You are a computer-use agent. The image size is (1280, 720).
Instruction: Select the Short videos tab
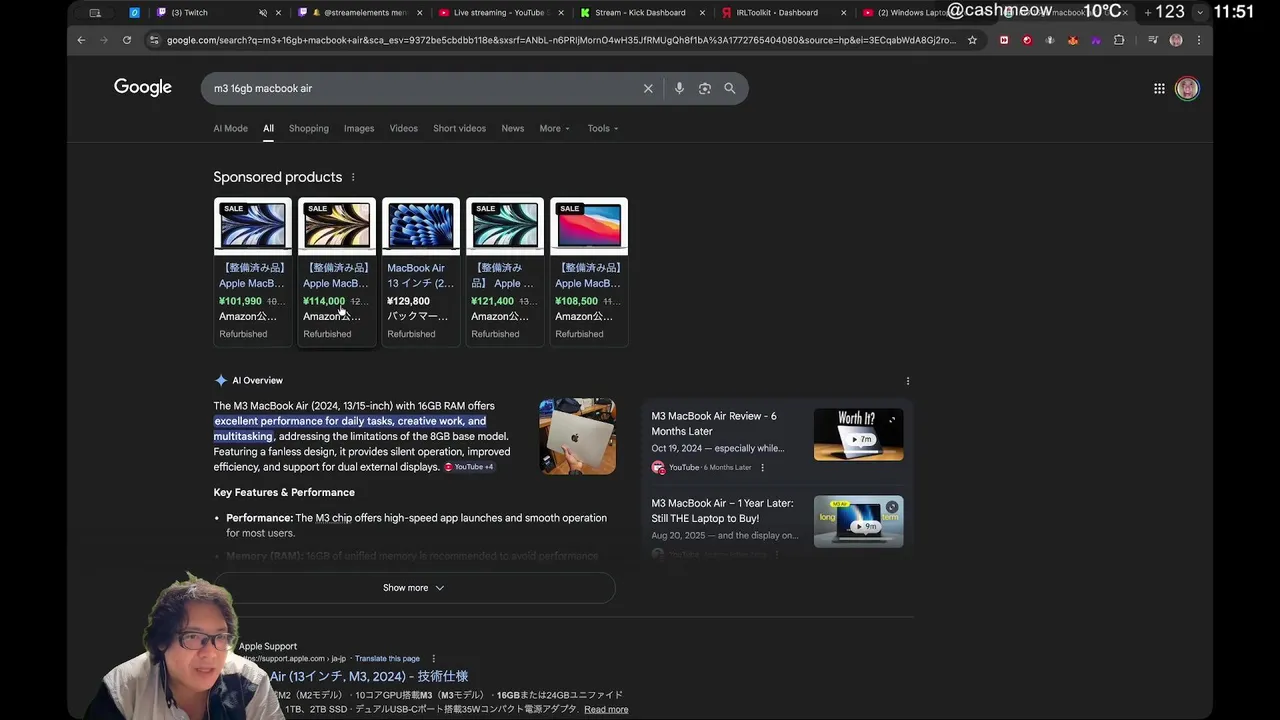459,128
